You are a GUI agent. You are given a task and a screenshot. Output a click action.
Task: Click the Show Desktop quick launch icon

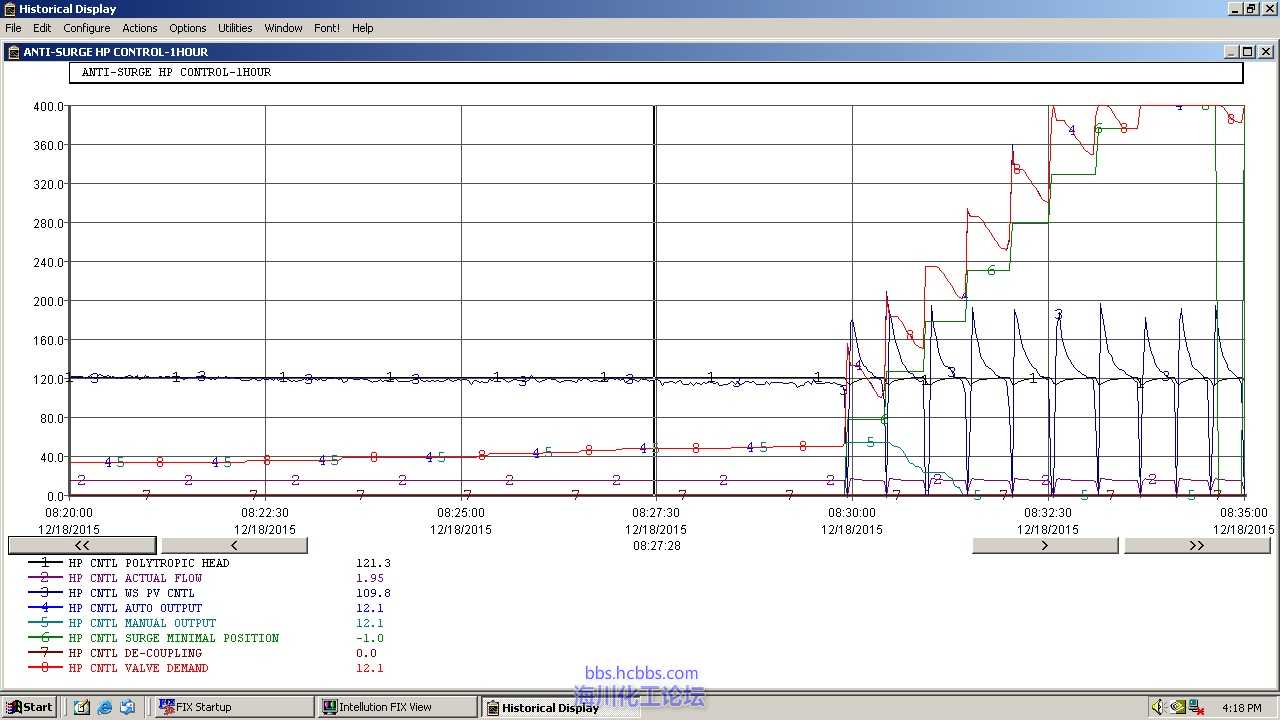127,707
